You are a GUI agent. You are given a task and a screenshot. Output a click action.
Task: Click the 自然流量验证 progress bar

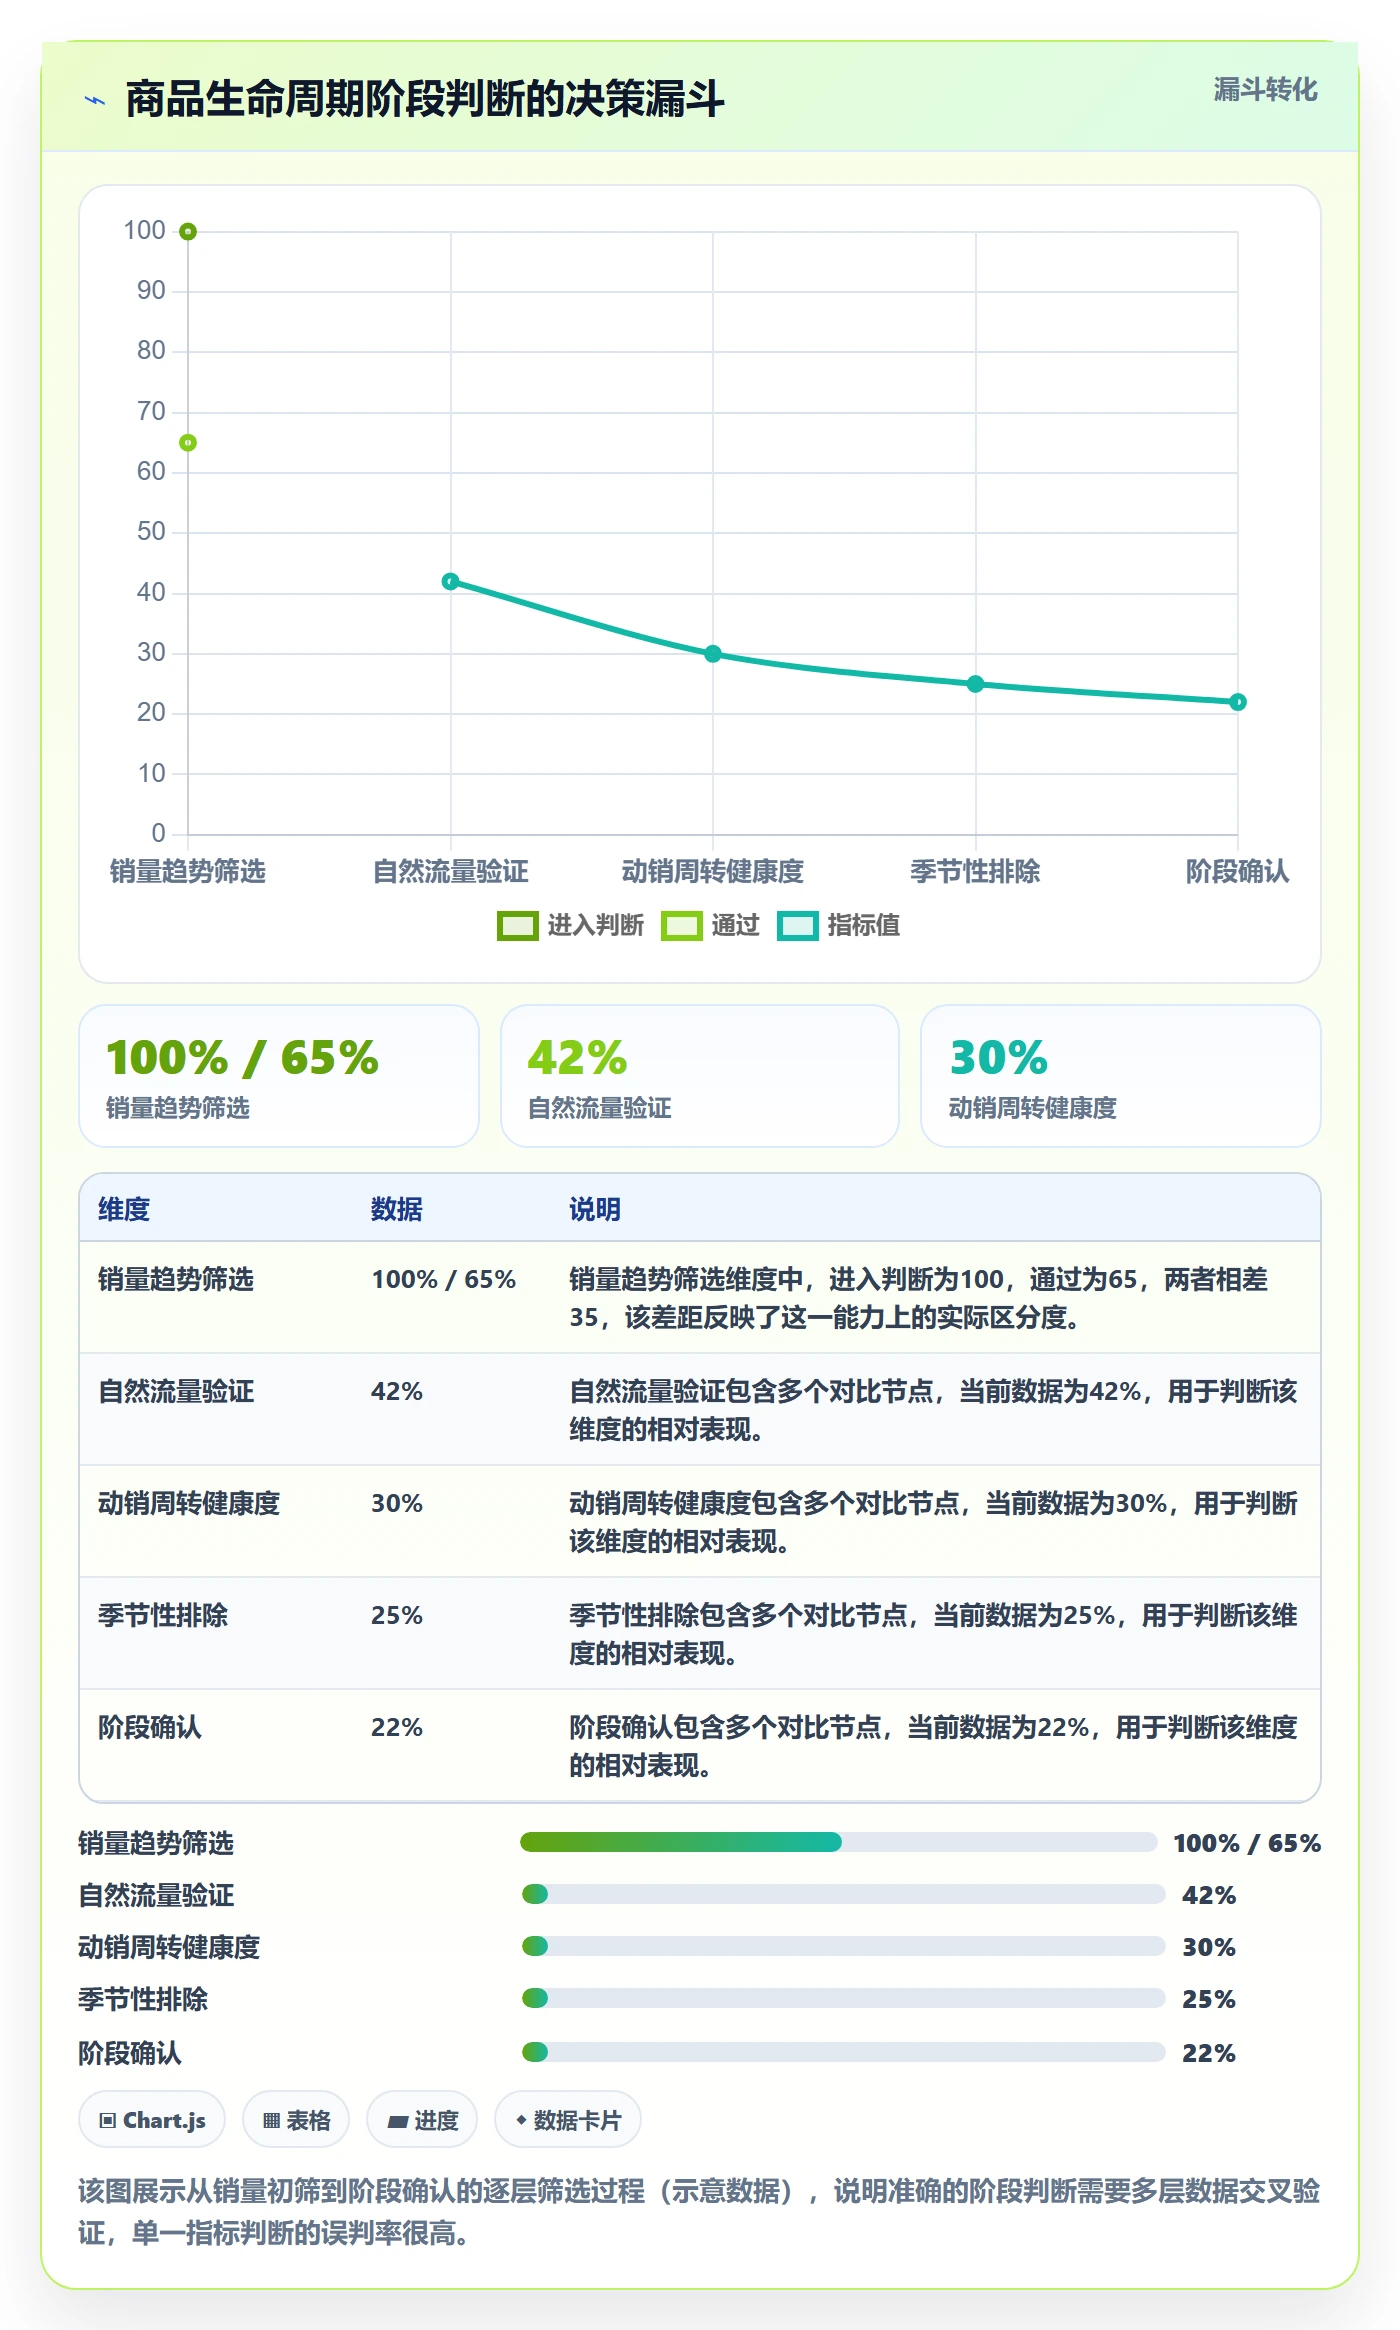pos(843,1894)
